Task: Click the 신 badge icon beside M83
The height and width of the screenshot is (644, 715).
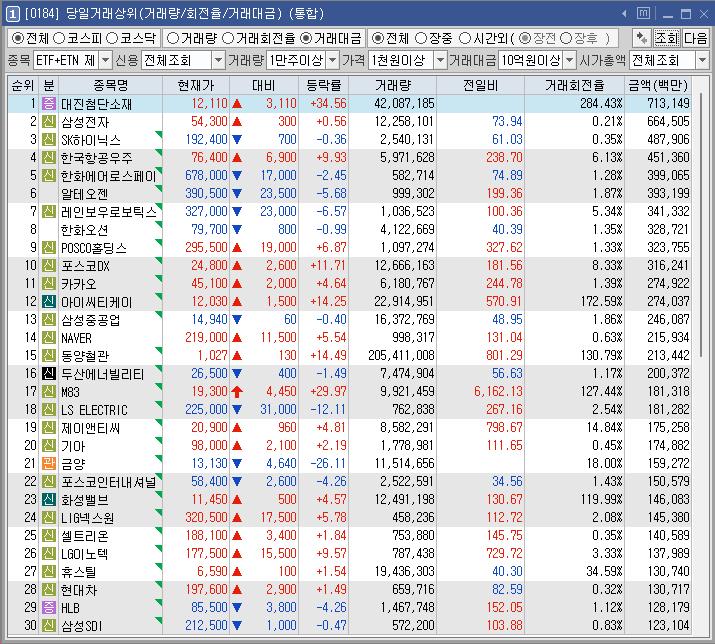Action: click(49, 391)
